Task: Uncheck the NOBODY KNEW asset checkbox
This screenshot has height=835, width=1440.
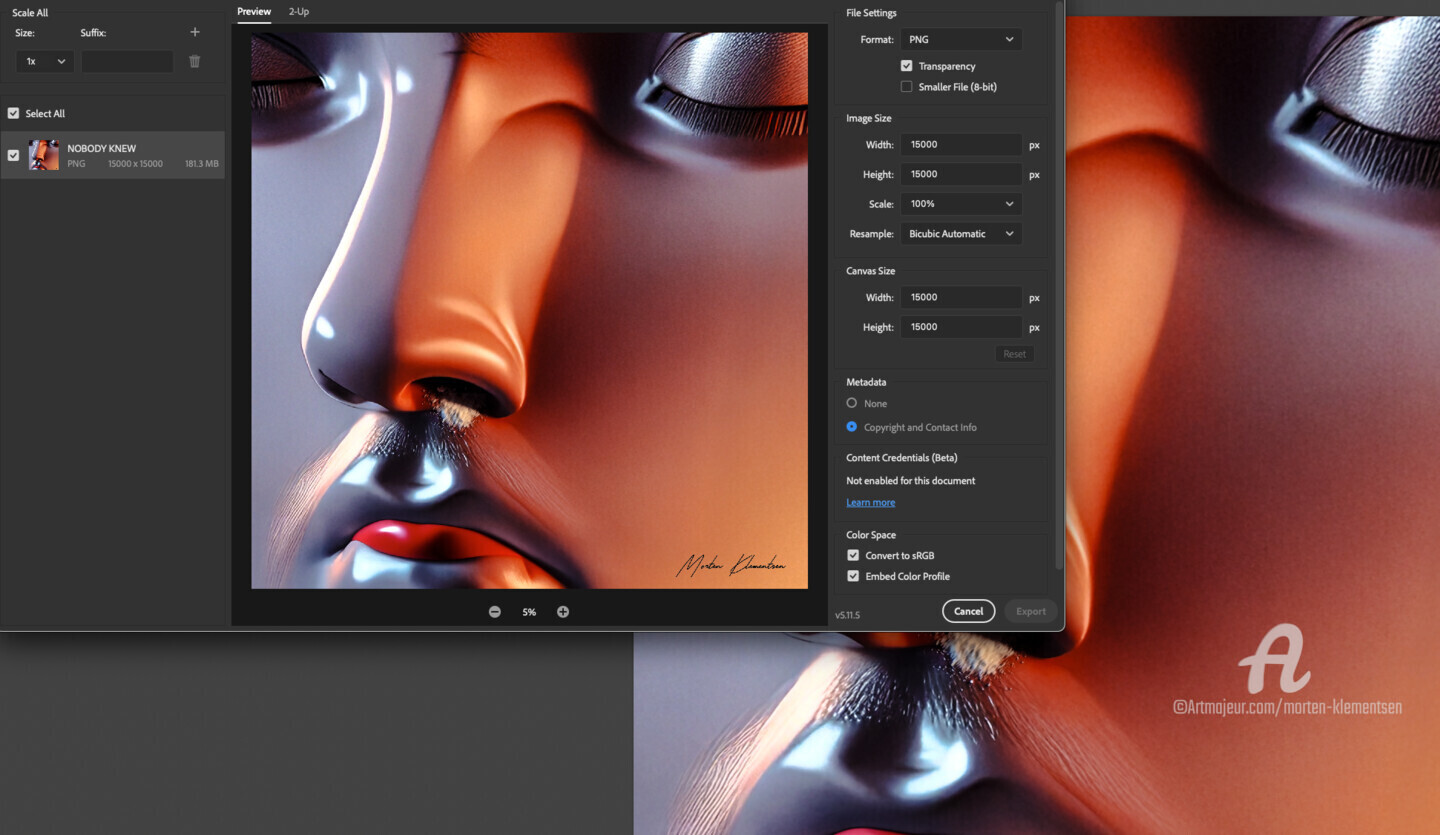Action: click(x=13, y=155)
